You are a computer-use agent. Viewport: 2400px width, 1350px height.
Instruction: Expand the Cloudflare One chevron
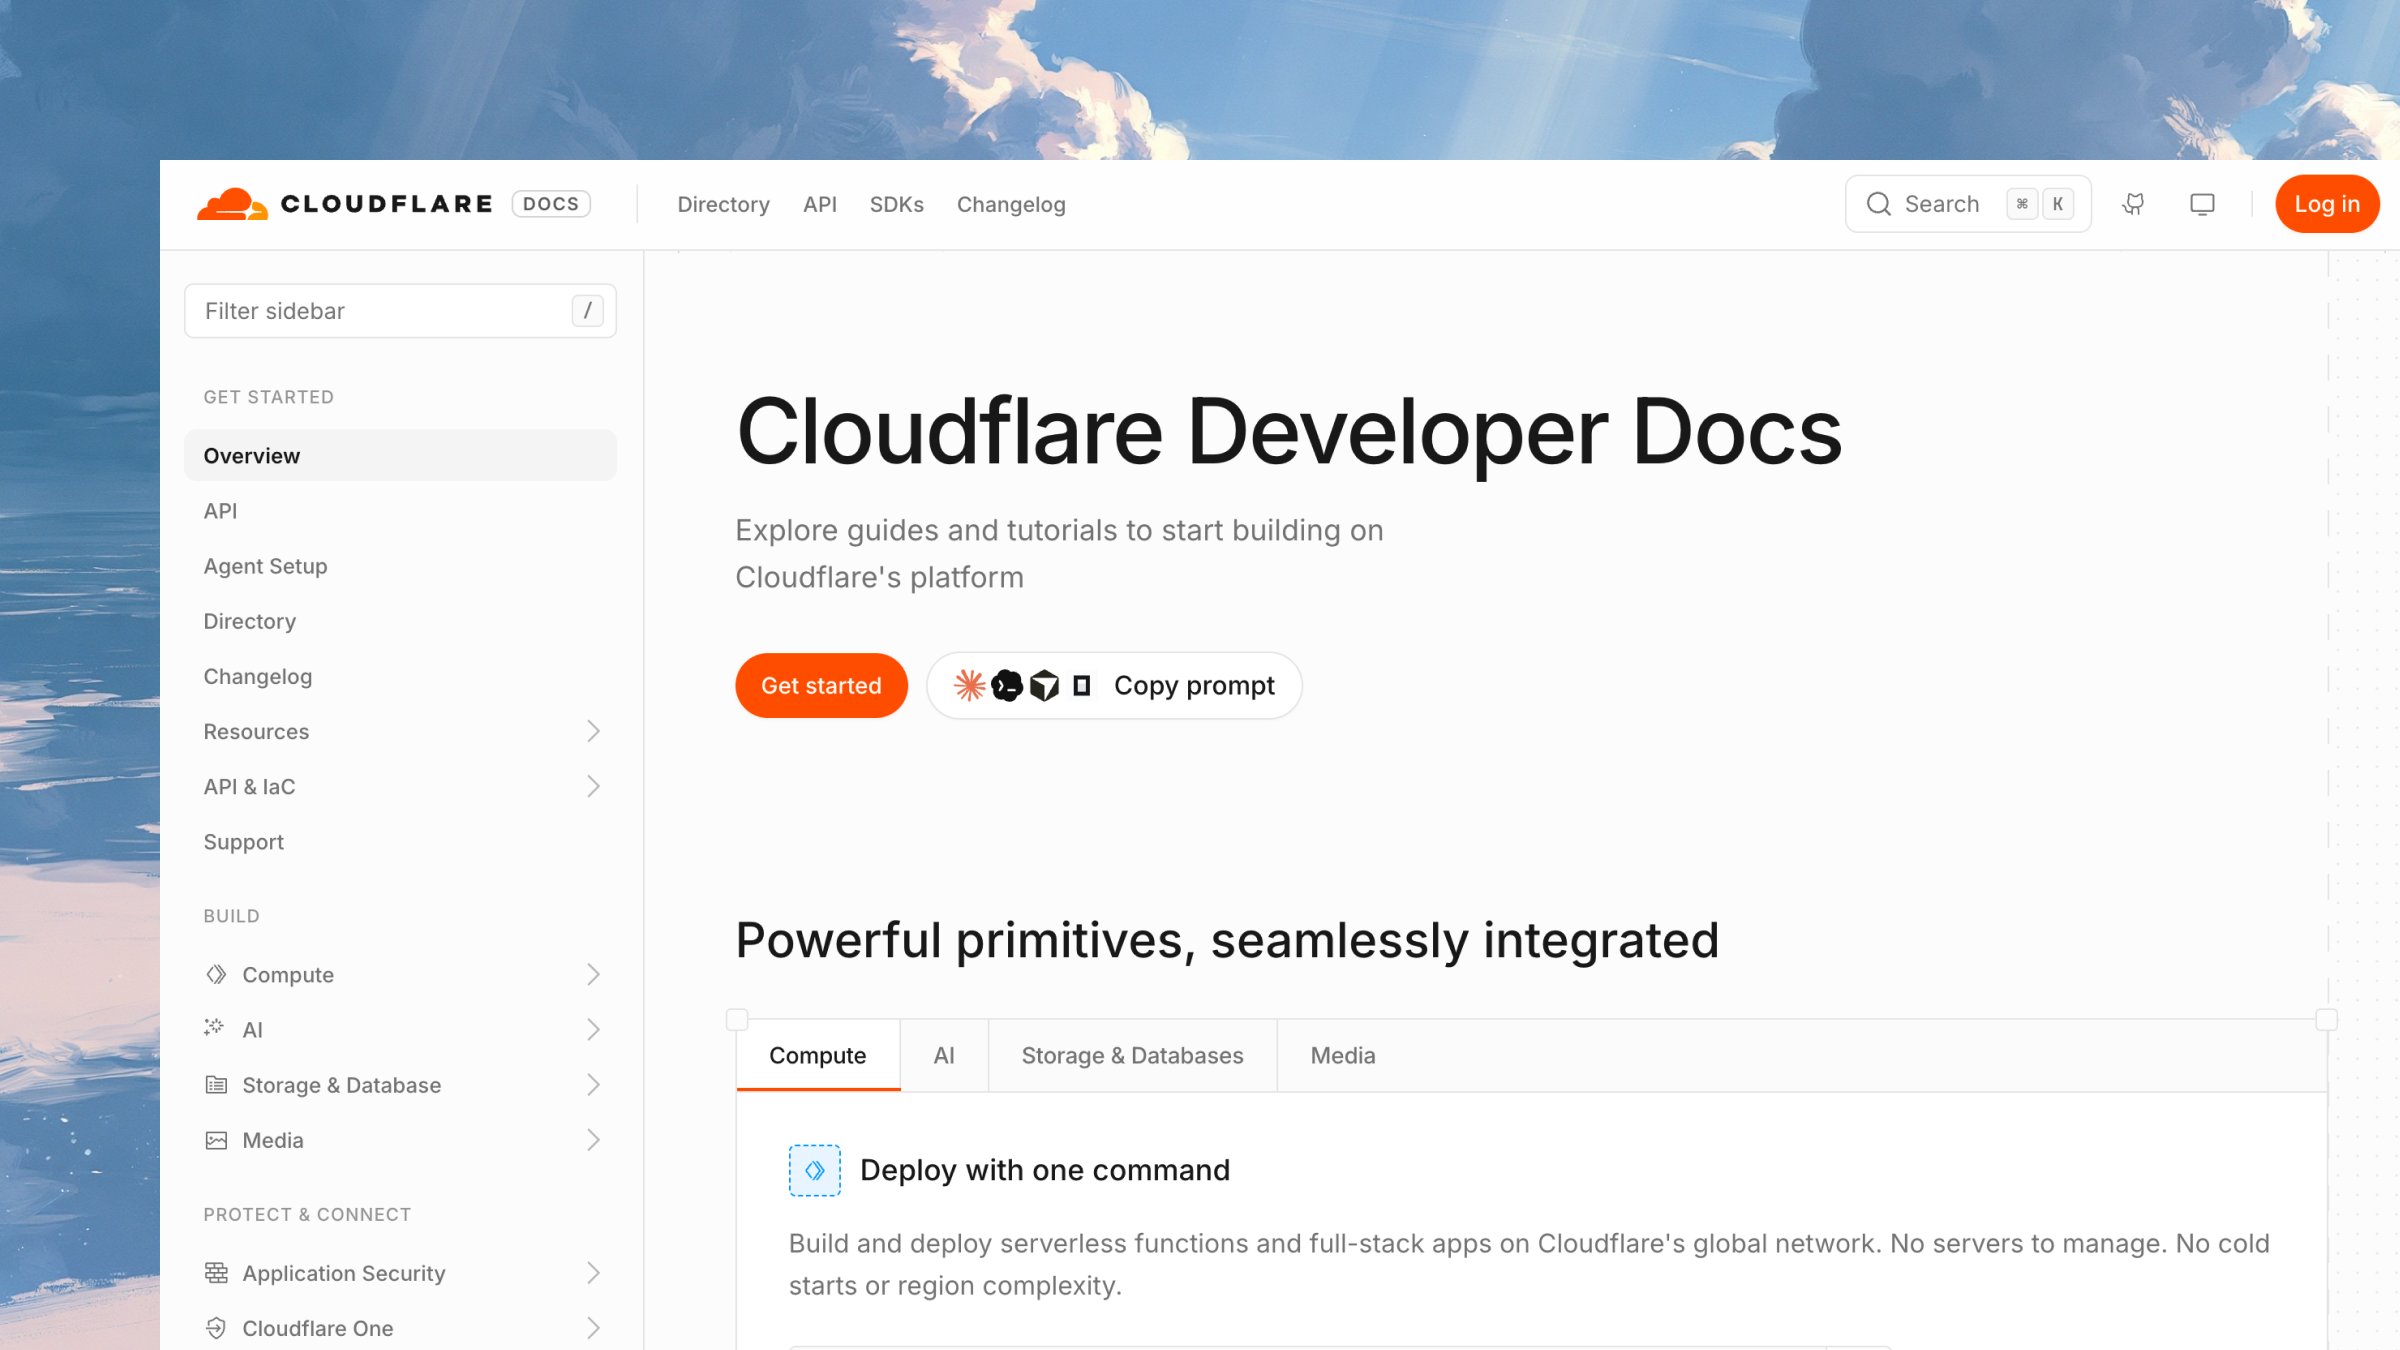[x=593, y=1328]
